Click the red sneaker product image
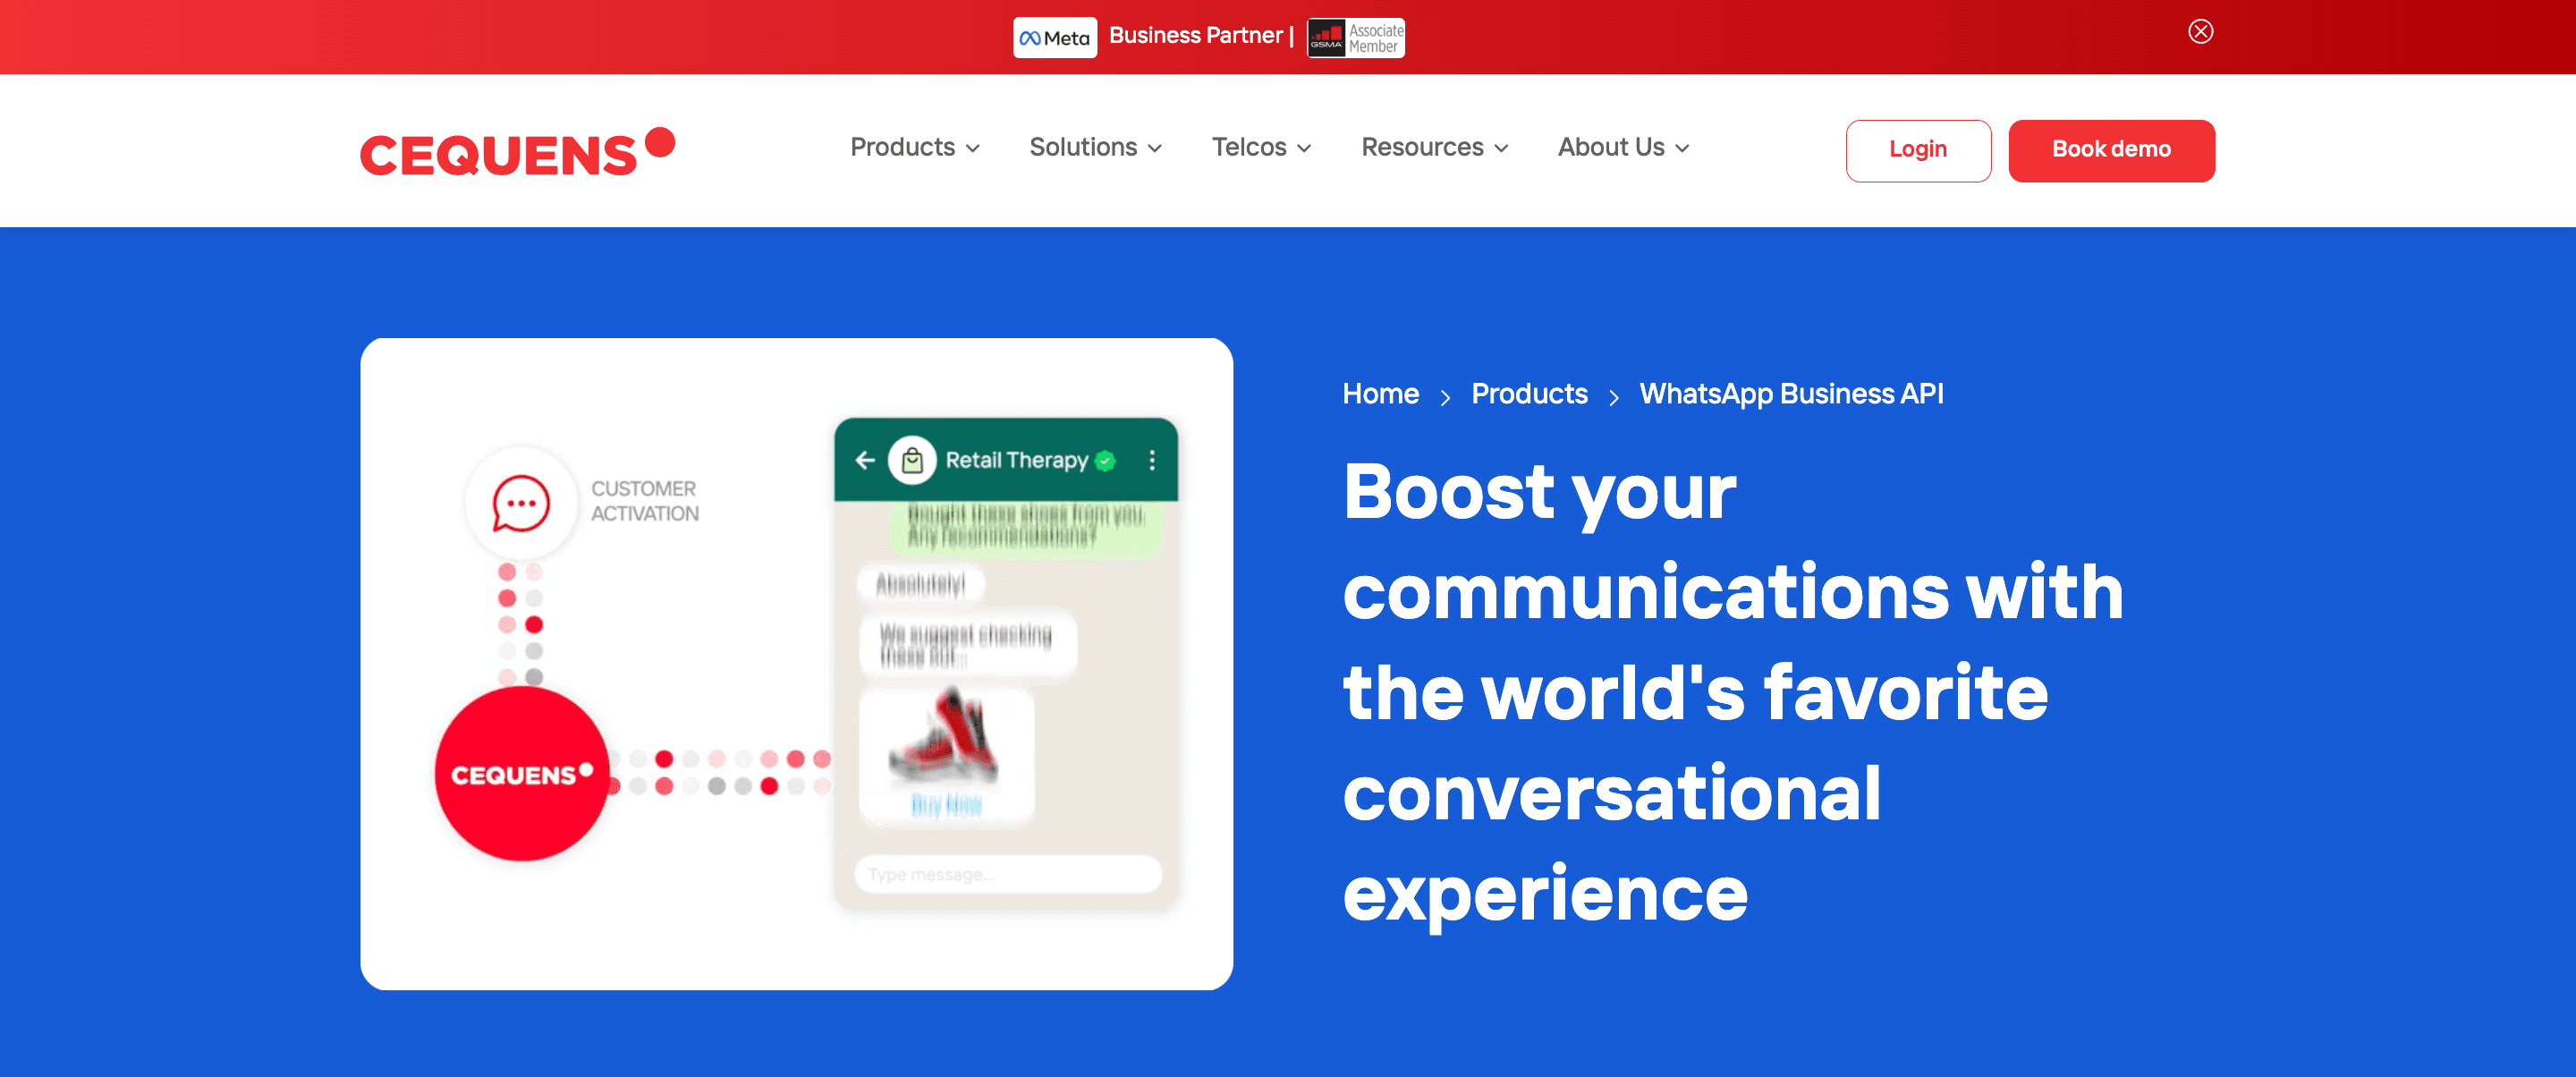Viewport: 2576px width, 1077px height. click(x=944, y=736)
